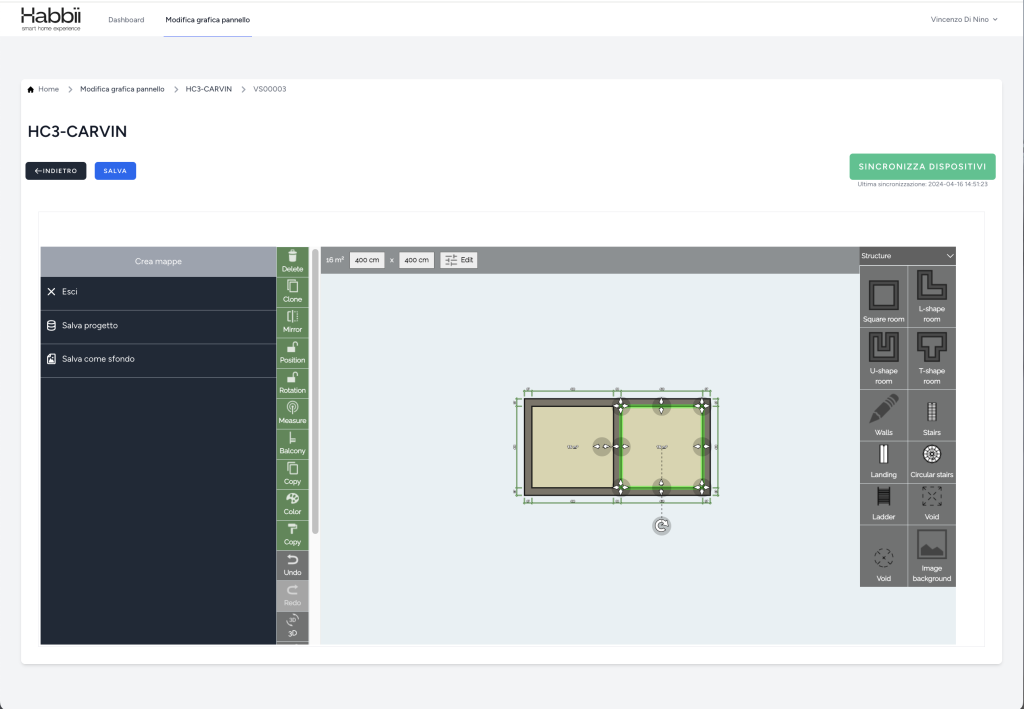Undo the last action

pyautogui.click(x=292, y=565)
